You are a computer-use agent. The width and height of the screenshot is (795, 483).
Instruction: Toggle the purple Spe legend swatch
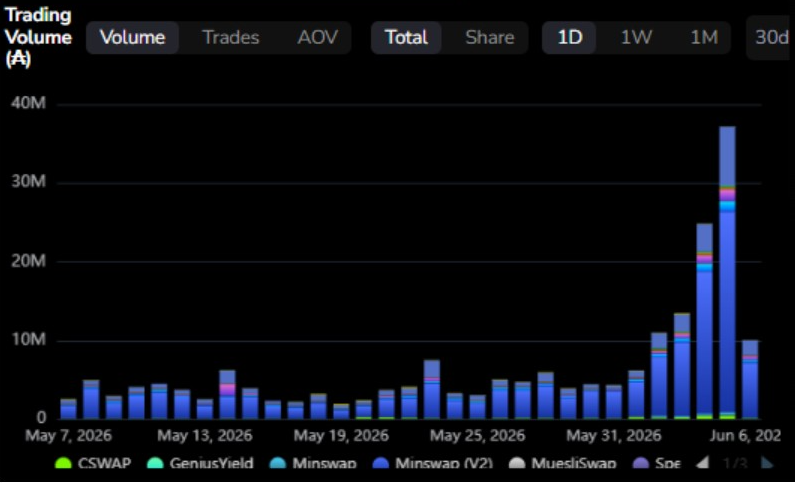tap(641, 463)
